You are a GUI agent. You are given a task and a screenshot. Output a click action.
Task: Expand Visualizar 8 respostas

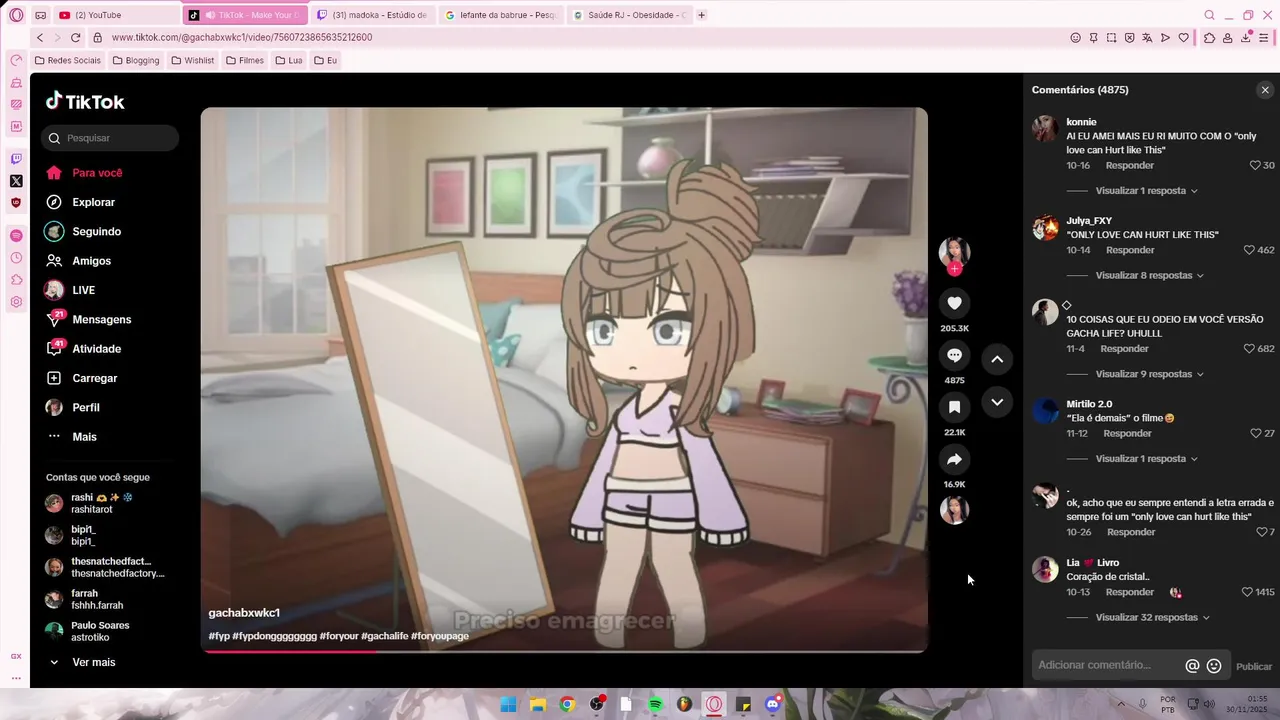click(x=1149, y=275)
